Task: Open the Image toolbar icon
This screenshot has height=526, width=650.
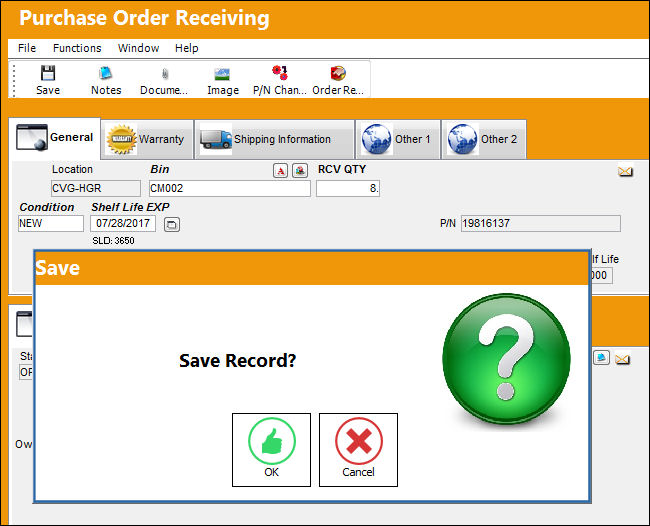Action: coord(223,80)
